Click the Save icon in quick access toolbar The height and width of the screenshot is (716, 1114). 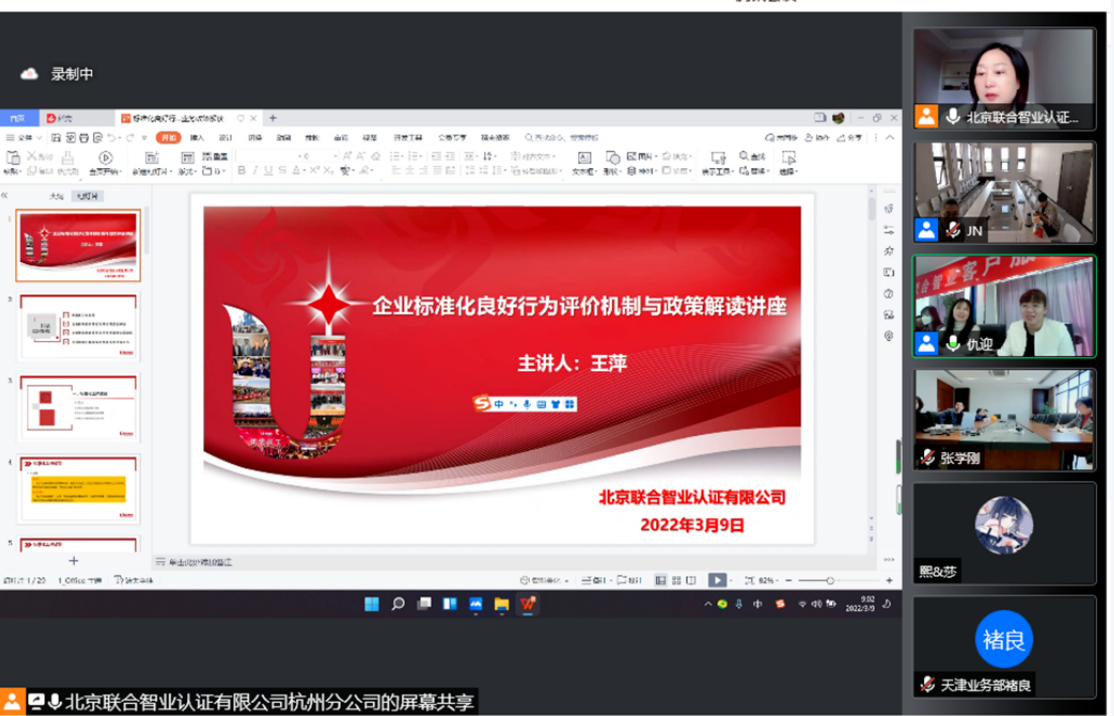56,138
